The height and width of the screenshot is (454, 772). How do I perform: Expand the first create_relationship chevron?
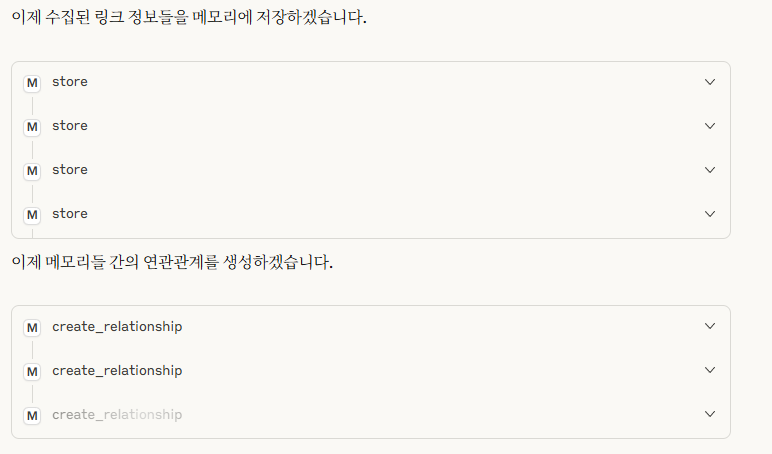click(x=710, y=326)
